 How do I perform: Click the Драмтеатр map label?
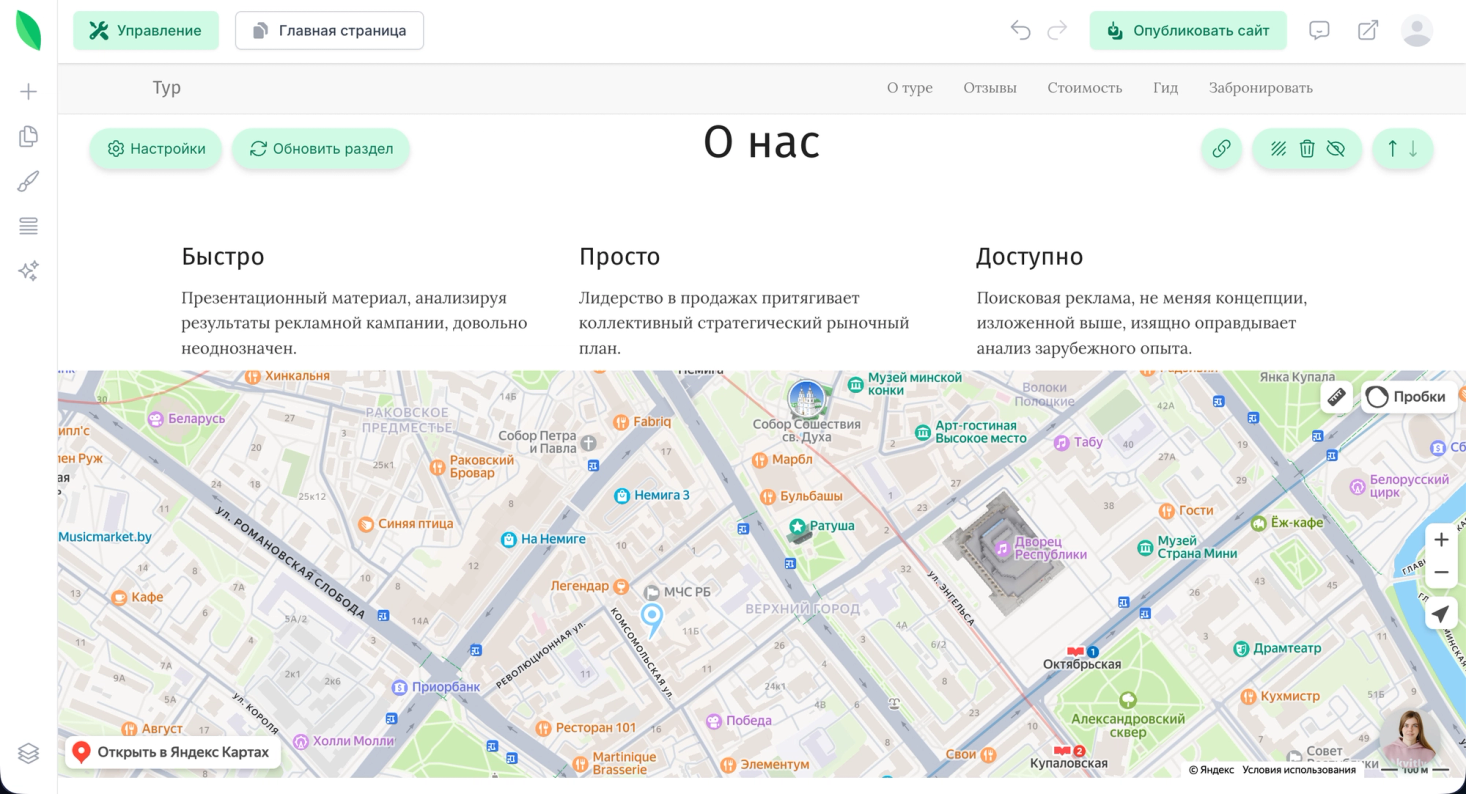click(1278, 648)
